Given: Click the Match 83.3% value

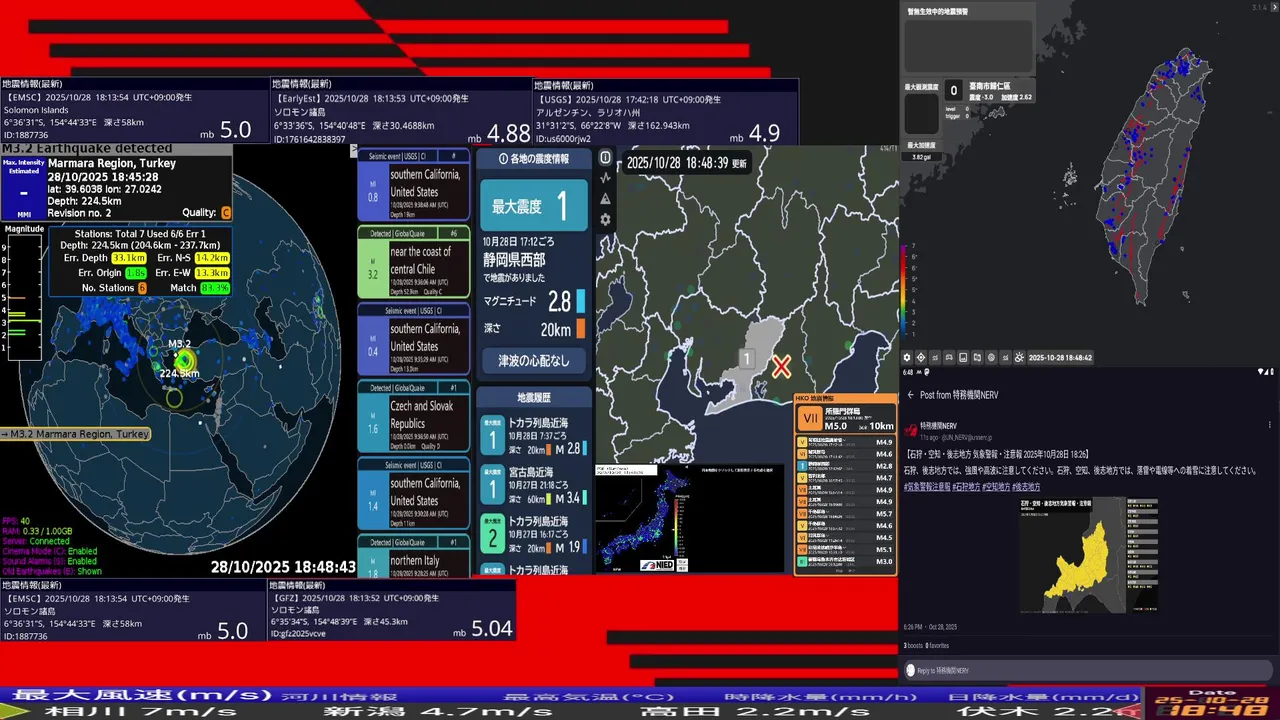Looking at the screenshot, I should [x=214, y=288].
